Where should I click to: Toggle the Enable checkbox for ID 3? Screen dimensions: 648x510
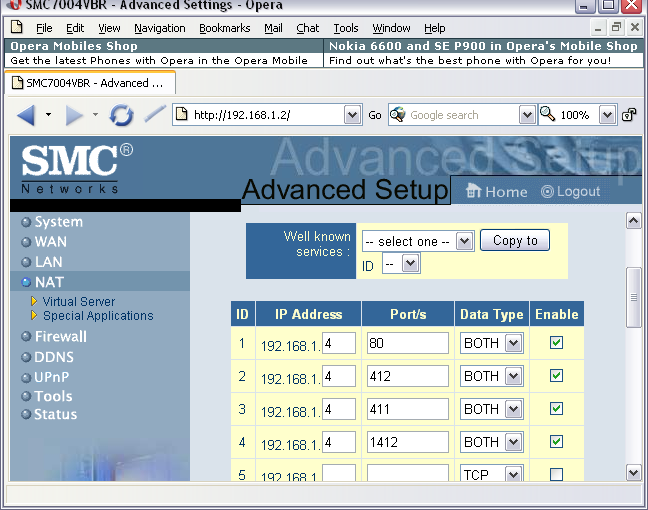pyautogui.click(x=557, y=409)
